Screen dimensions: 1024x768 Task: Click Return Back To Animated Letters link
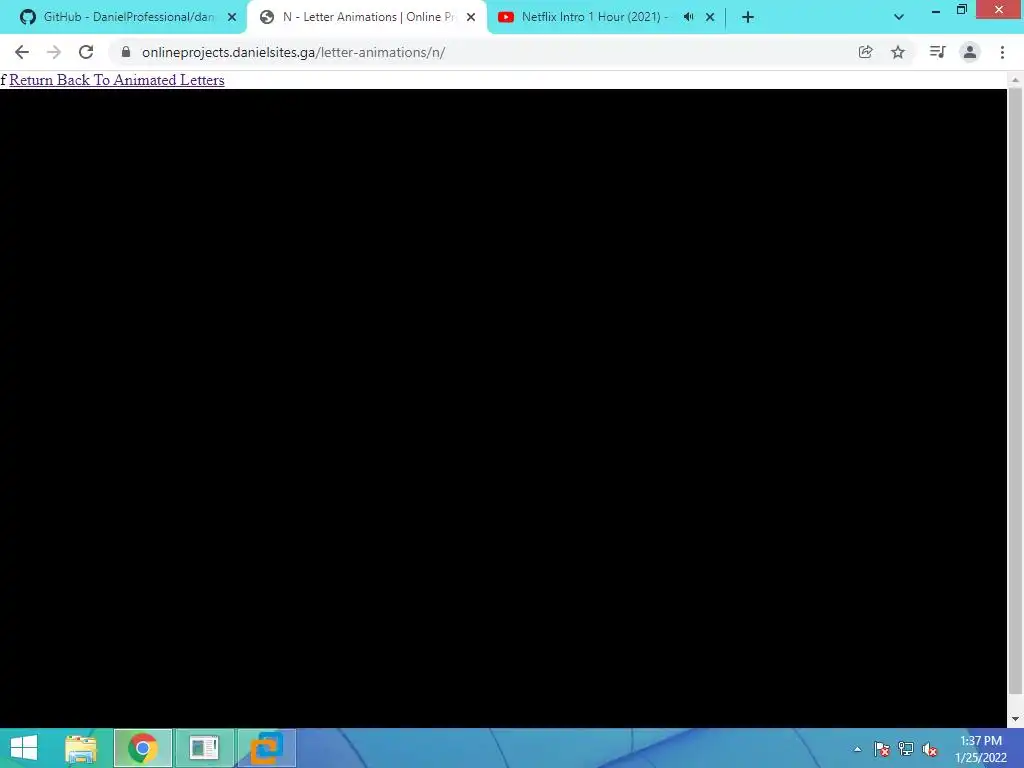tap(117, 80)
